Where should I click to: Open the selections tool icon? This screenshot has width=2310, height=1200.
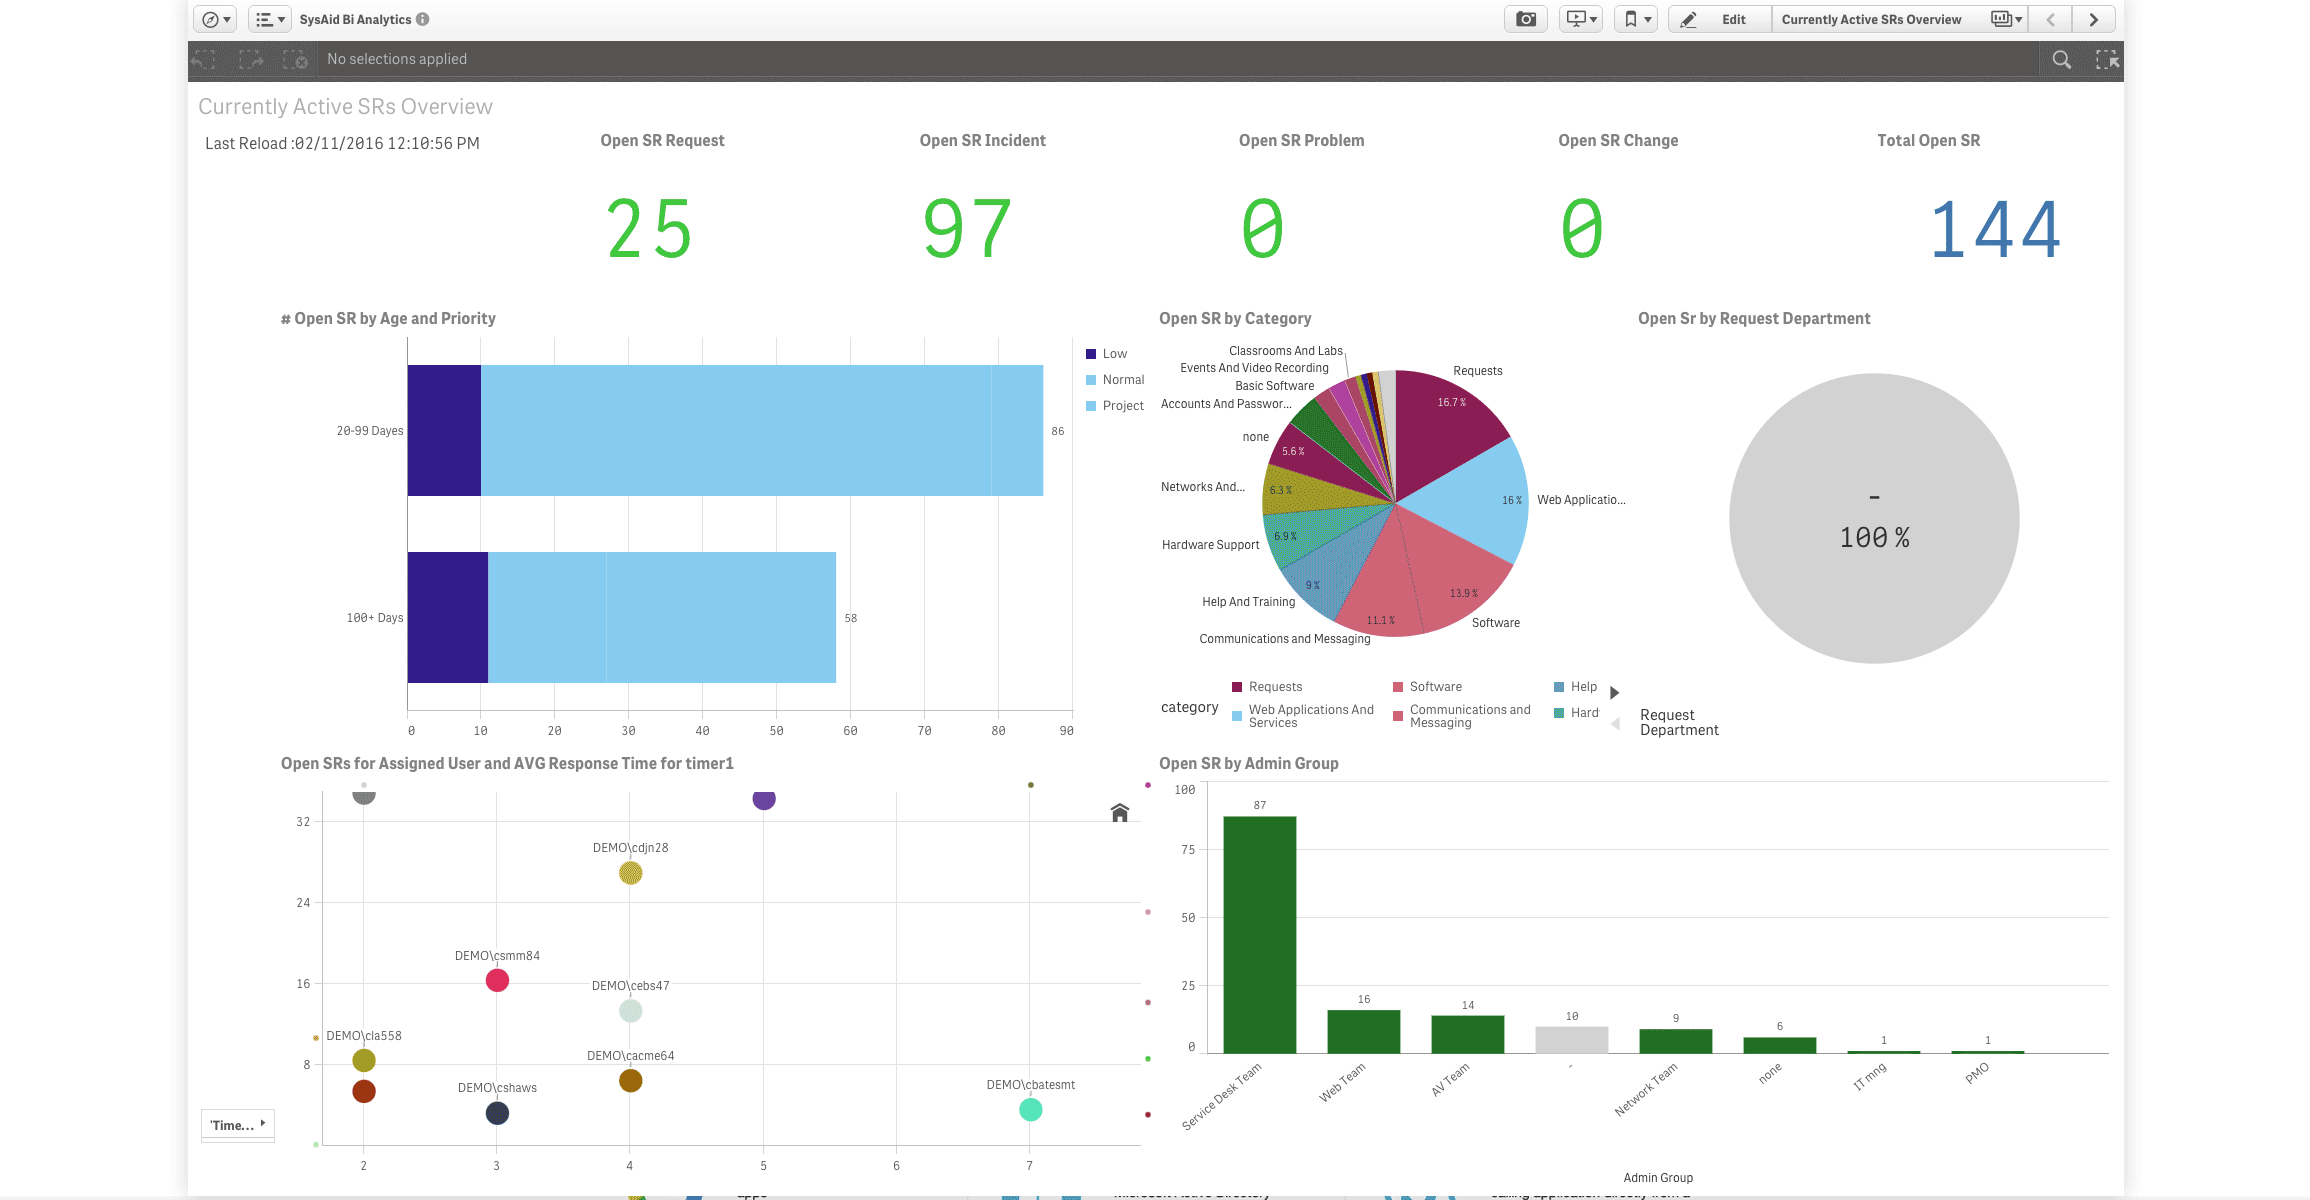[2107, 60]
